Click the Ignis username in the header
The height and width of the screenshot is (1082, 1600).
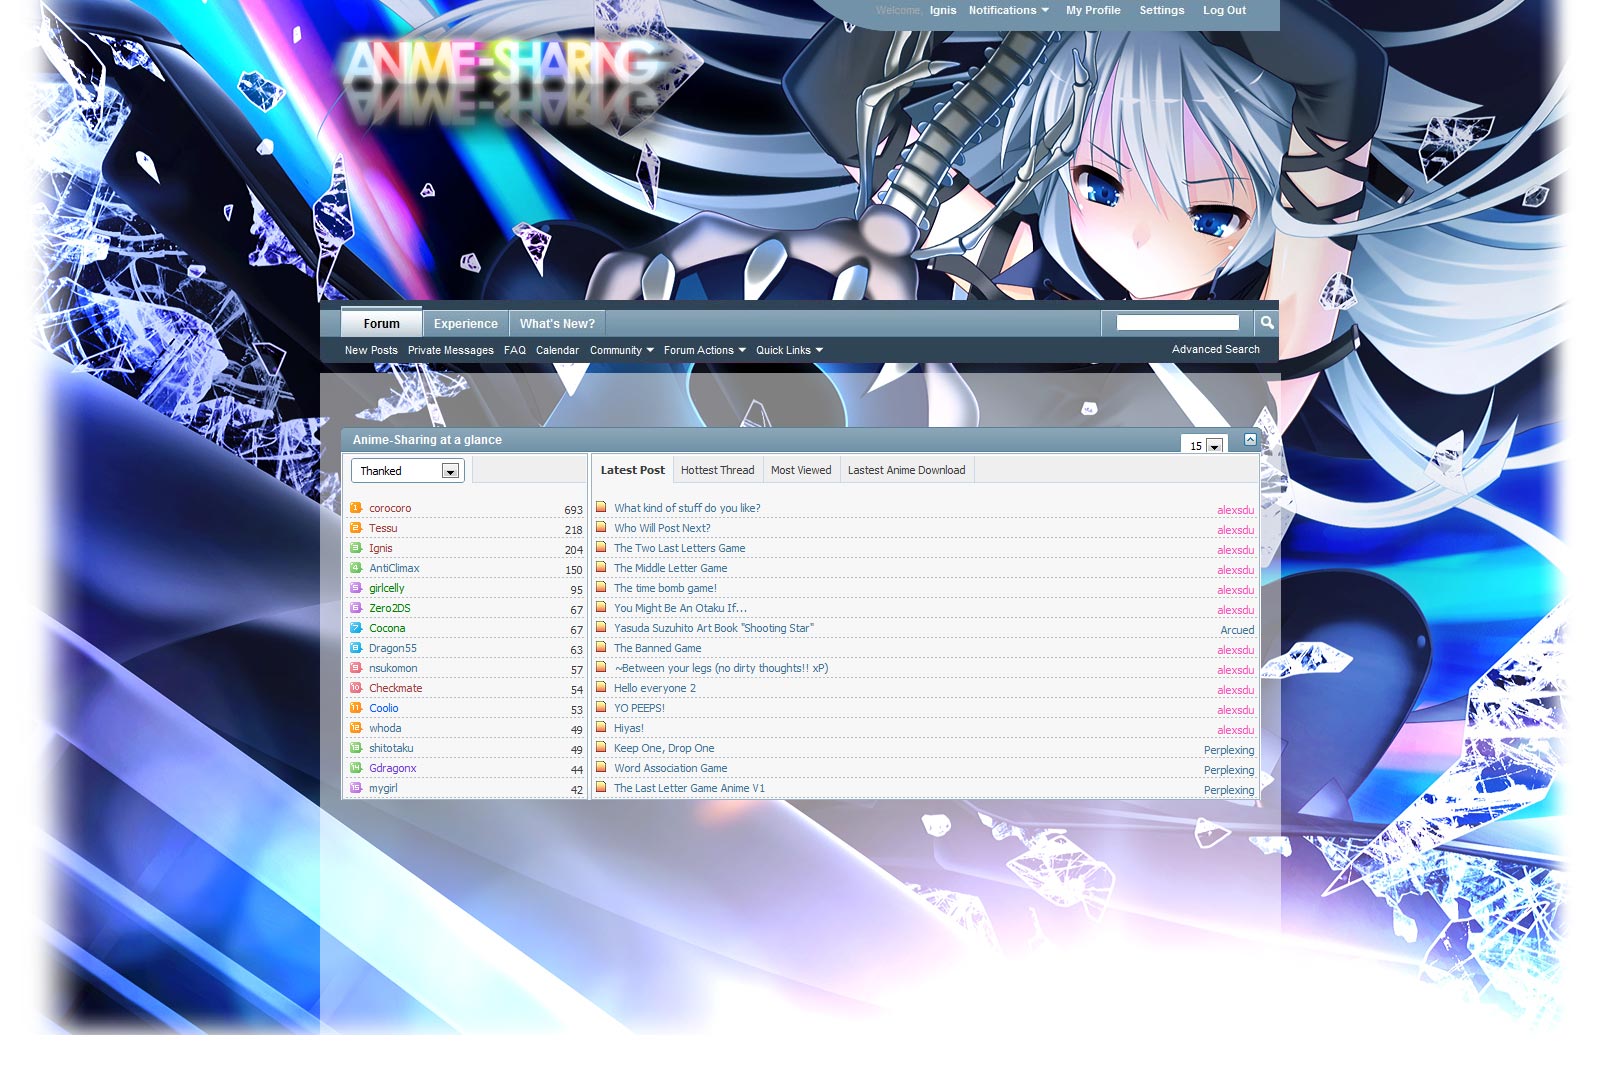tap(943, 10)
